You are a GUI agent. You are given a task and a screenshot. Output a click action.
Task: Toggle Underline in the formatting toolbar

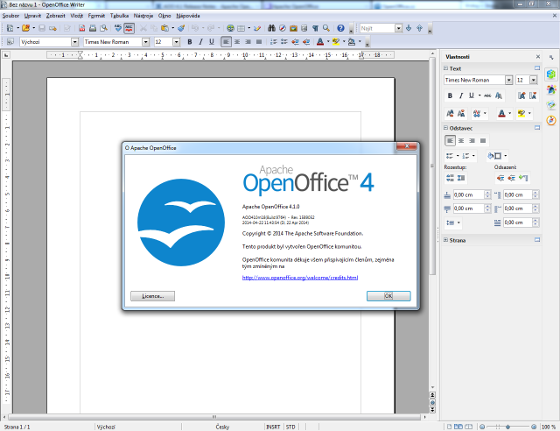211,42
